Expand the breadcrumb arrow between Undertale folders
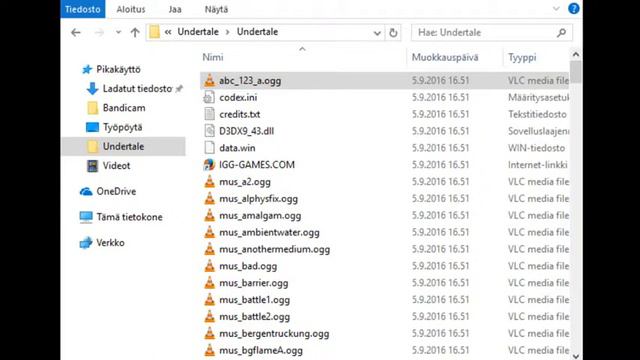This screenshot has height=360, width=640. click(x=227, y=32)
